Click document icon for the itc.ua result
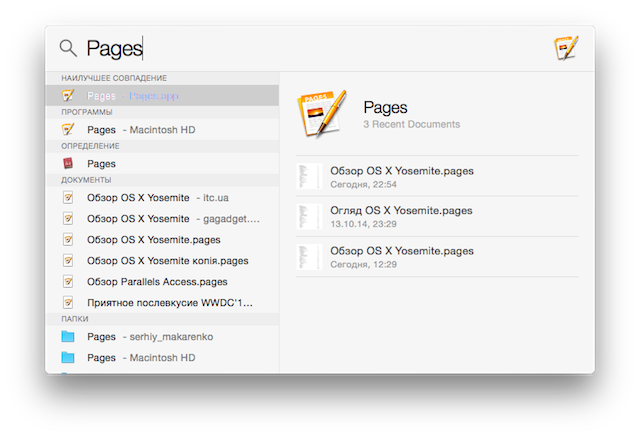The width and height of the screenshot is (640, 438). [x=68, y=198]
